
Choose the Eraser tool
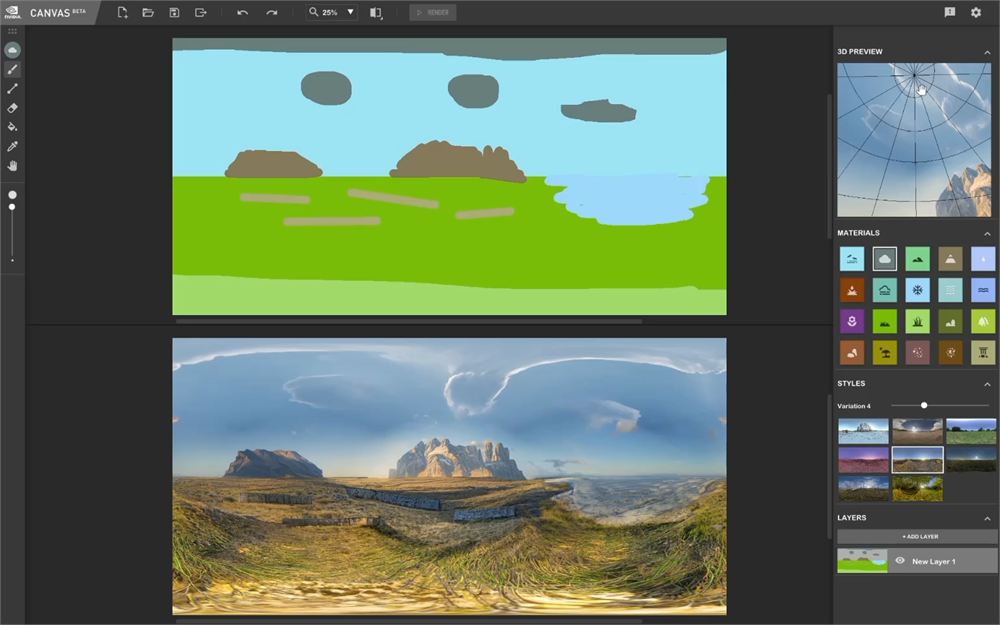12,108
